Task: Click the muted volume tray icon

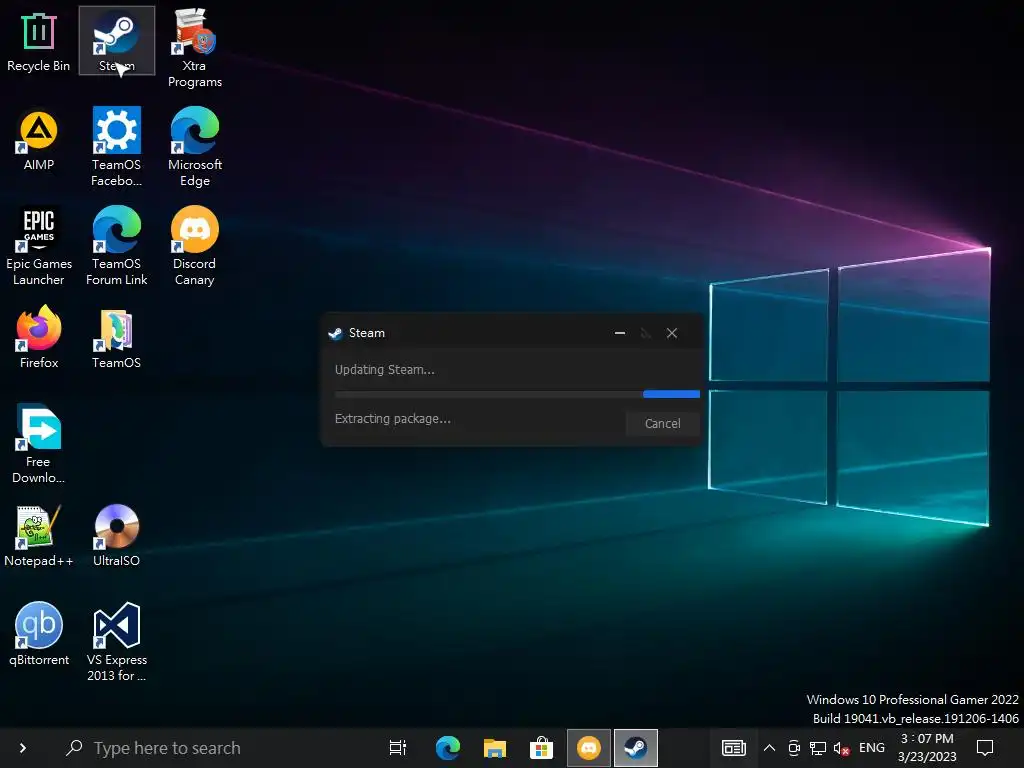Action: pyautogui.click(x=841, y=748)
